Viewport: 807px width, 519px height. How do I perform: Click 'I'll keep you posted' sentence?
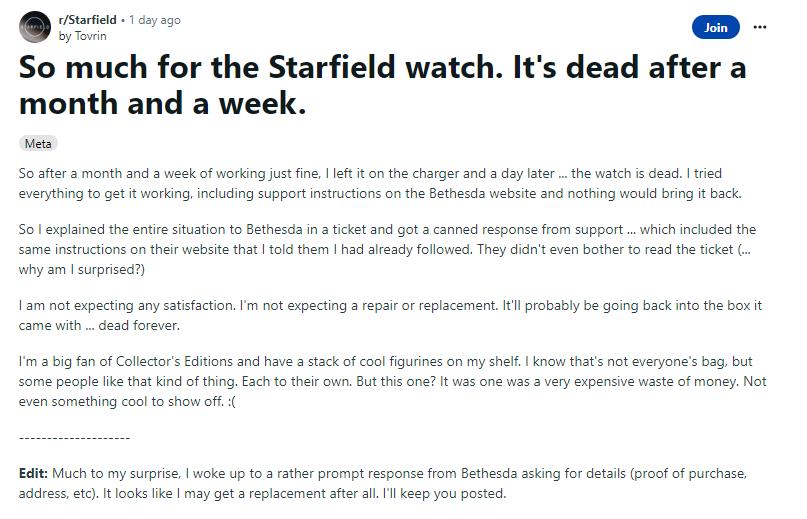444,493
